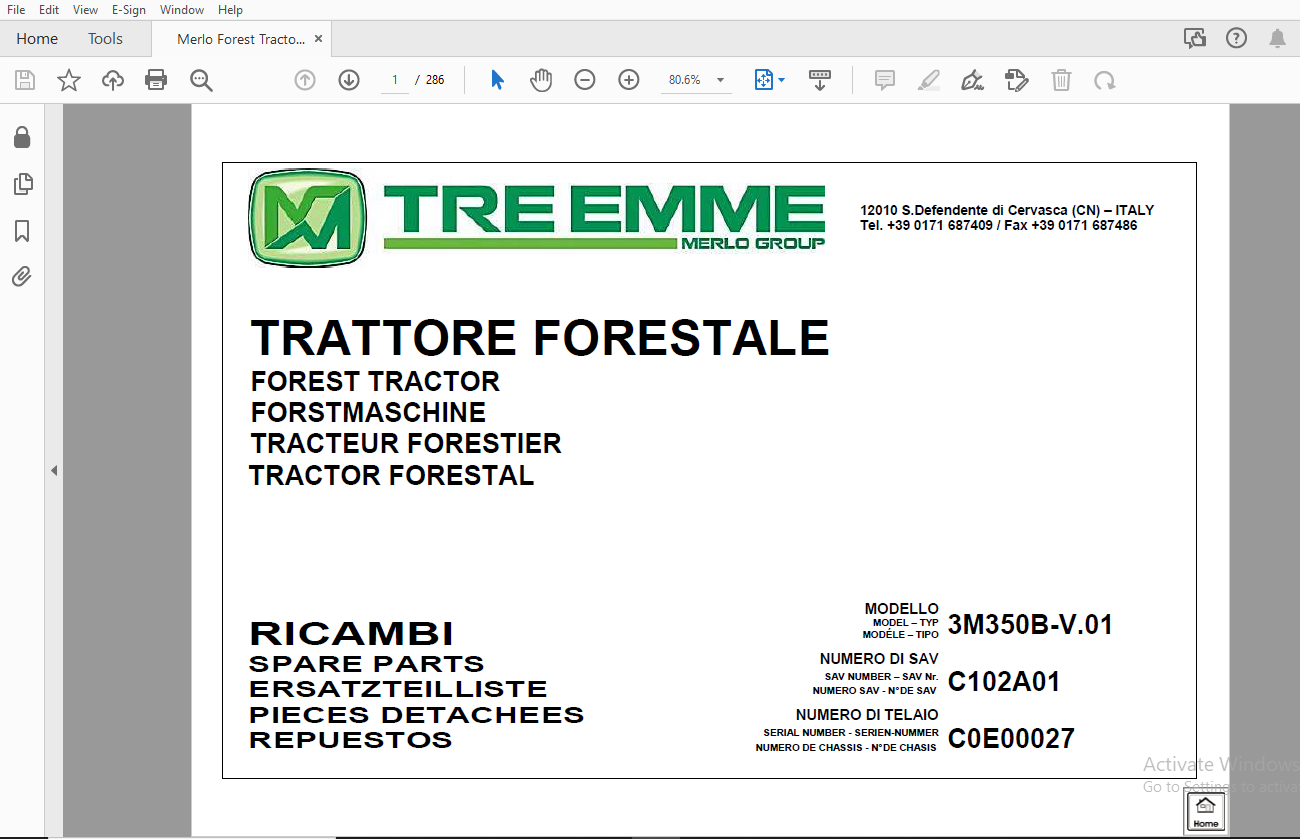
Task: Open the bookmarks panel
Action: coord(22,231)
